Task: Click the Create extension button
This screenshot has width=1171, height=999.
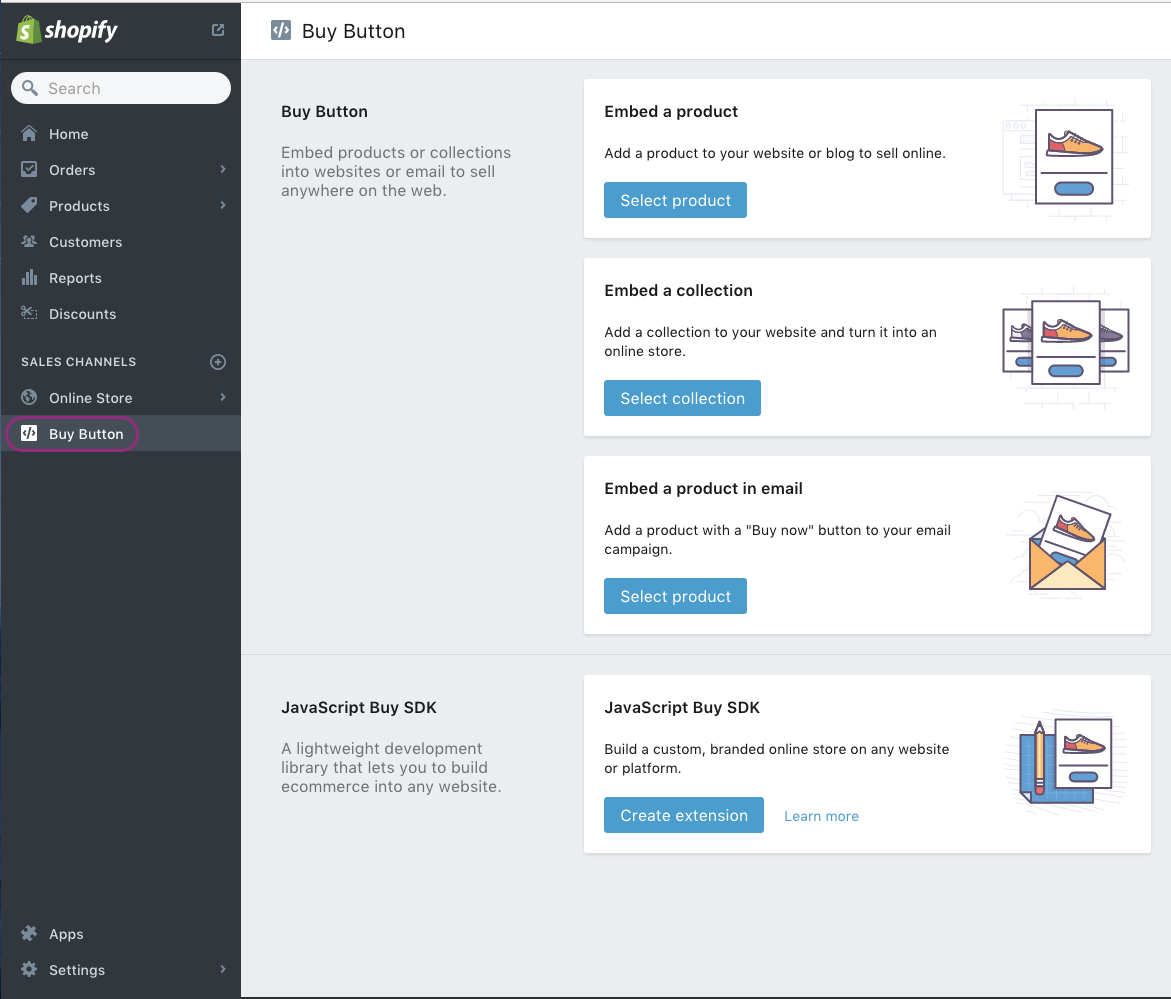Action: (684, 815)
